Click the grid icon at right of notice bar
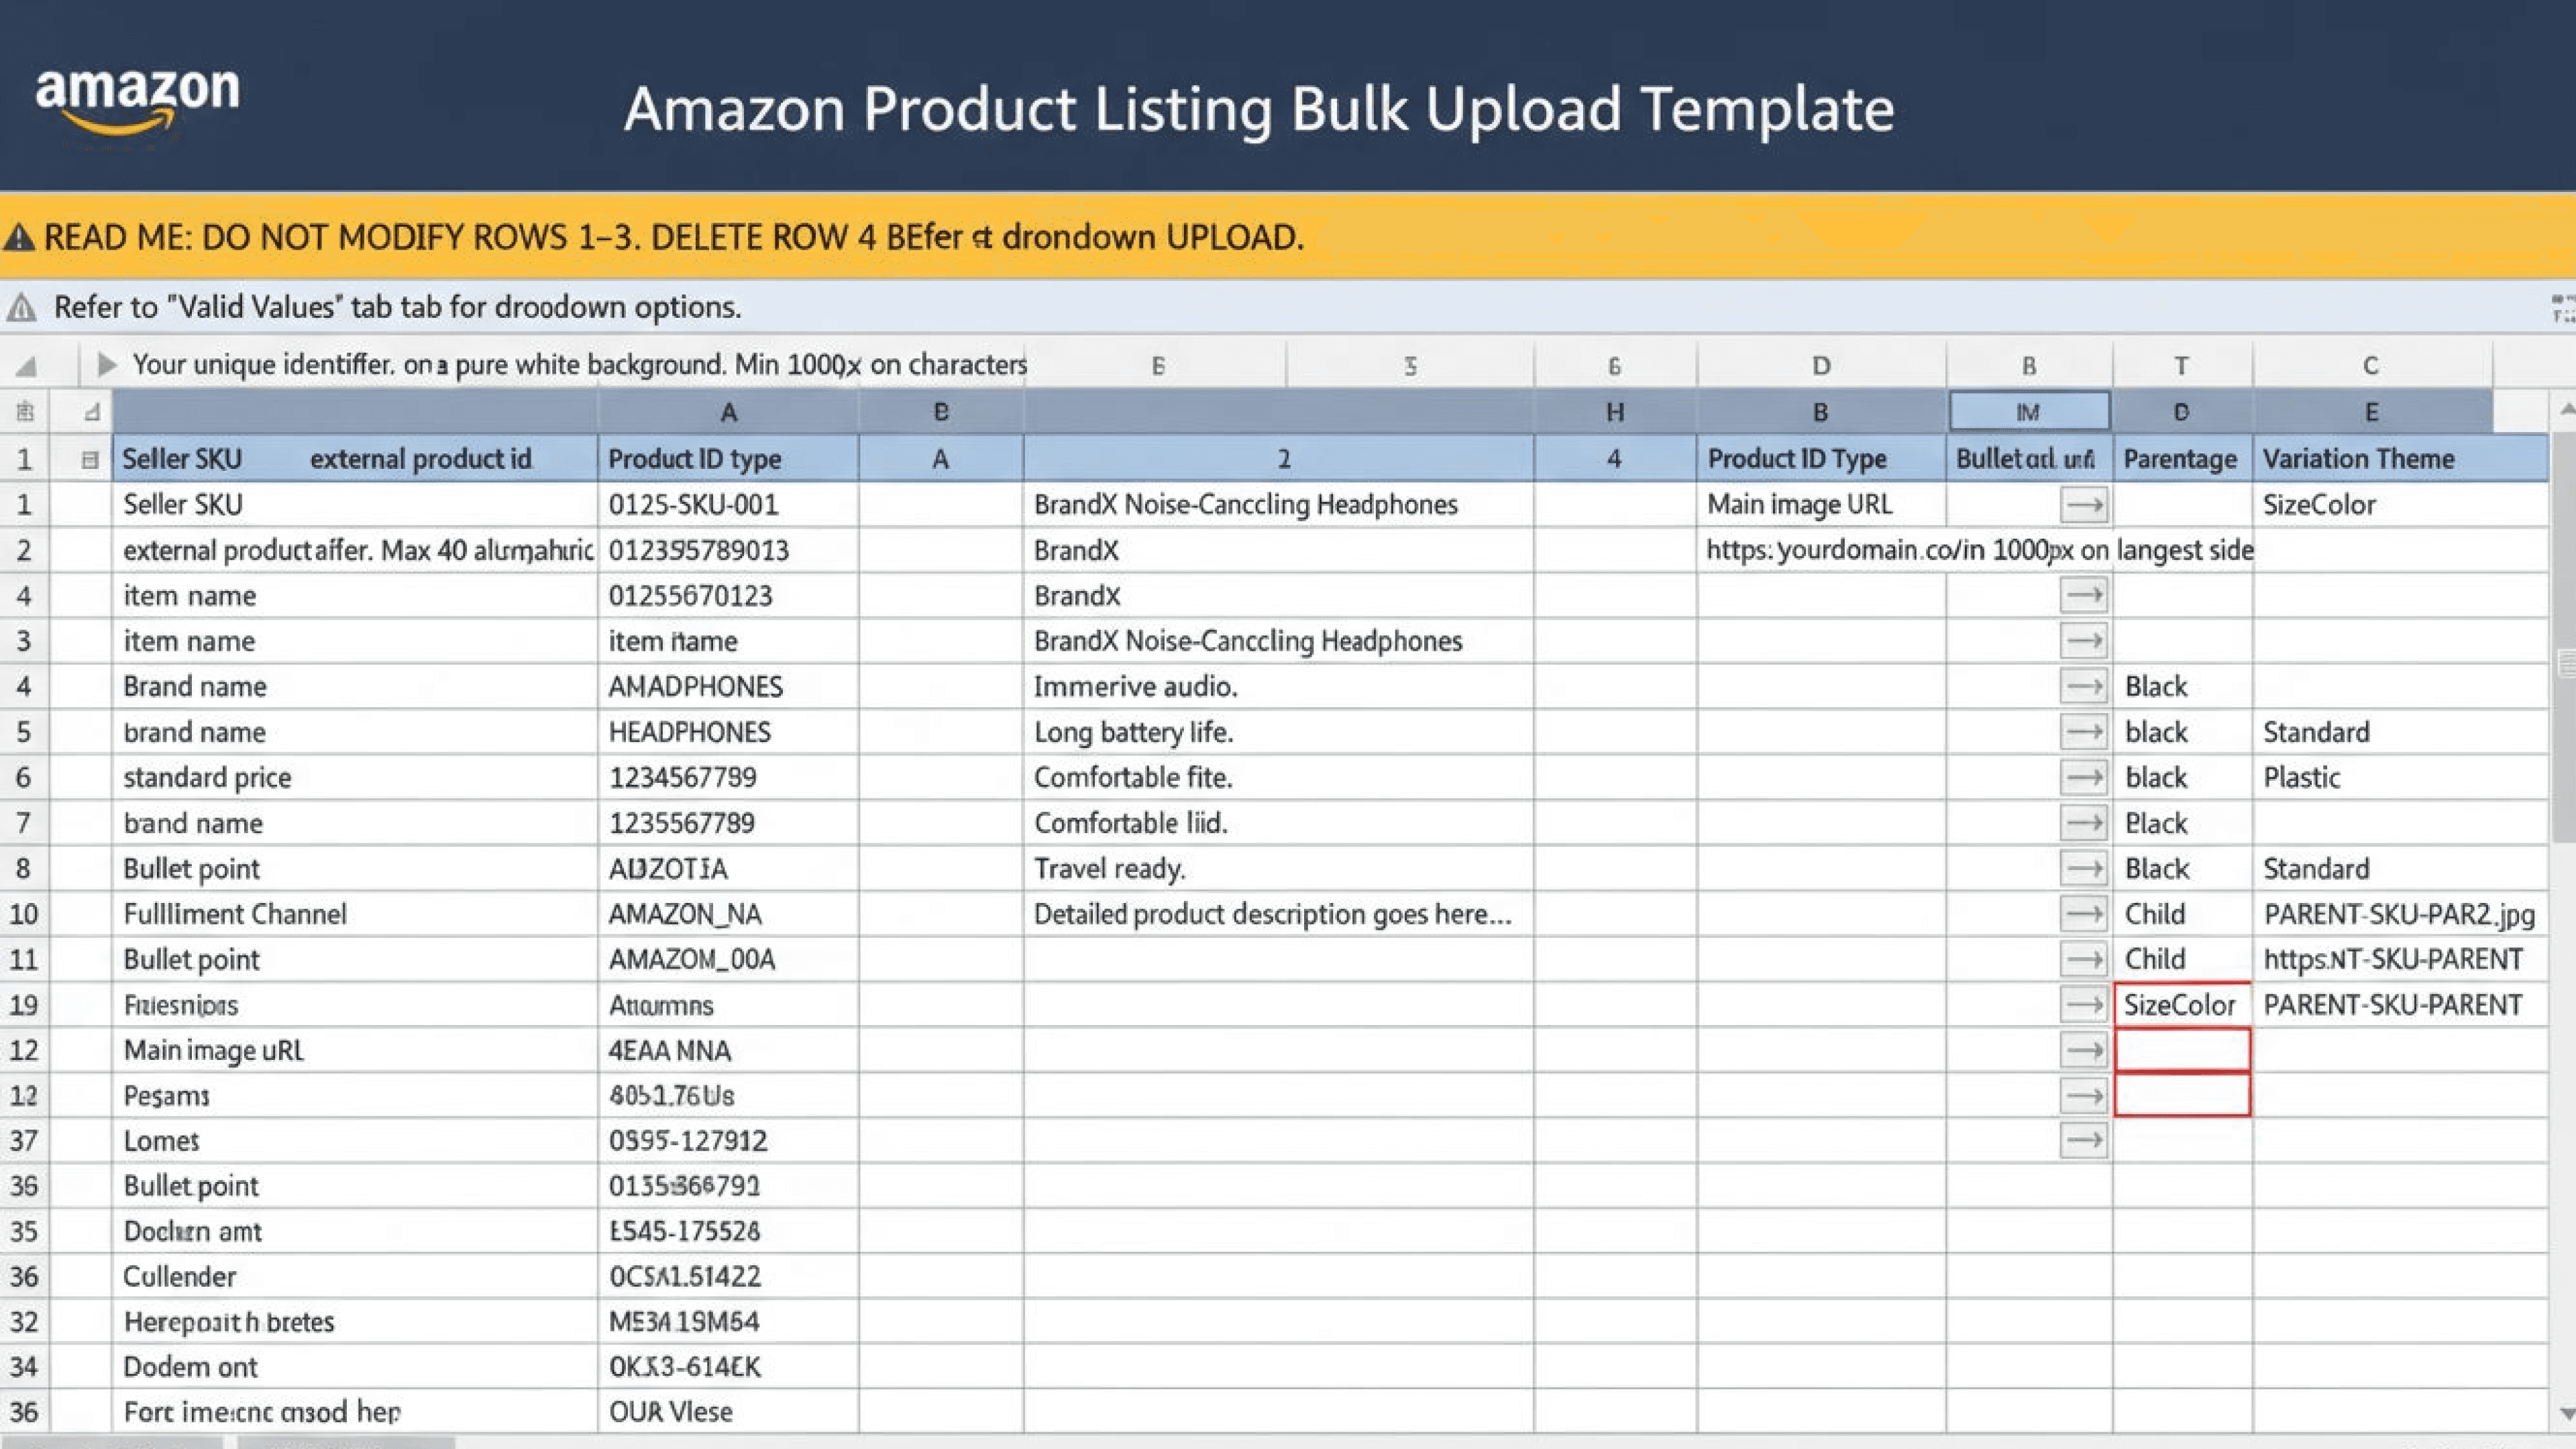This screenshot has width=2576, height=1449. [2563, 308]
